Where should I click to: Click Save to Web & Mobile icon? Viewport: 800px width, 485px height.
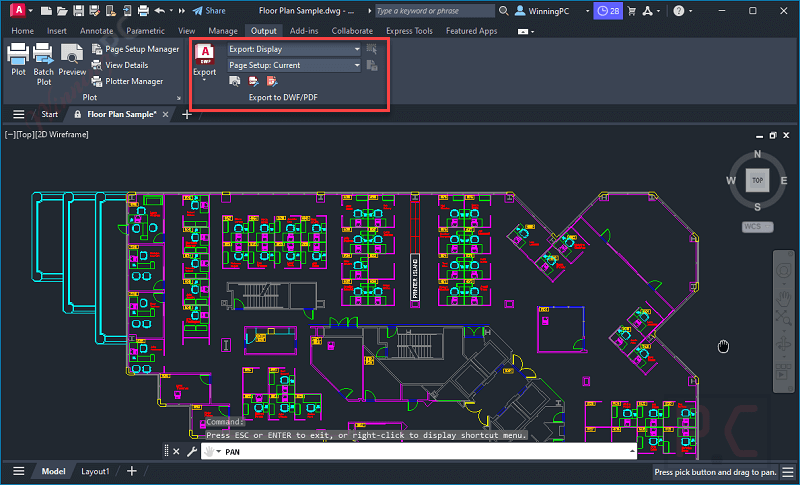click(127, 11)
